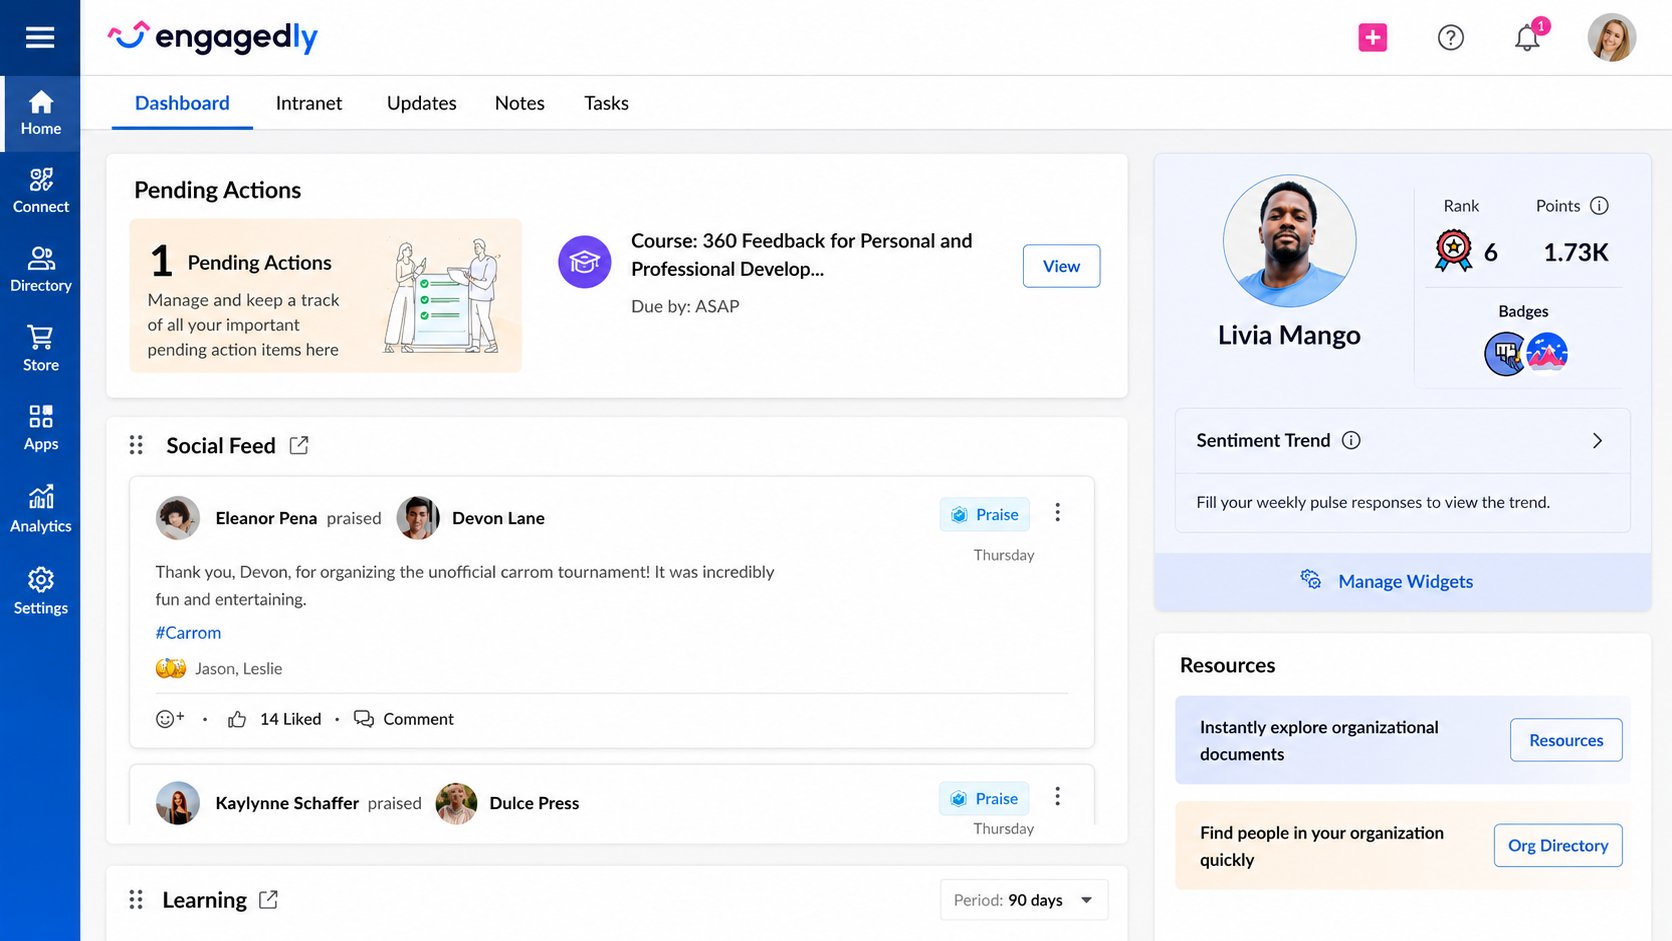This screenshot has height=941, width=1672.
Task: Click the #Carrom hashtag
Action: pos(188,632)
